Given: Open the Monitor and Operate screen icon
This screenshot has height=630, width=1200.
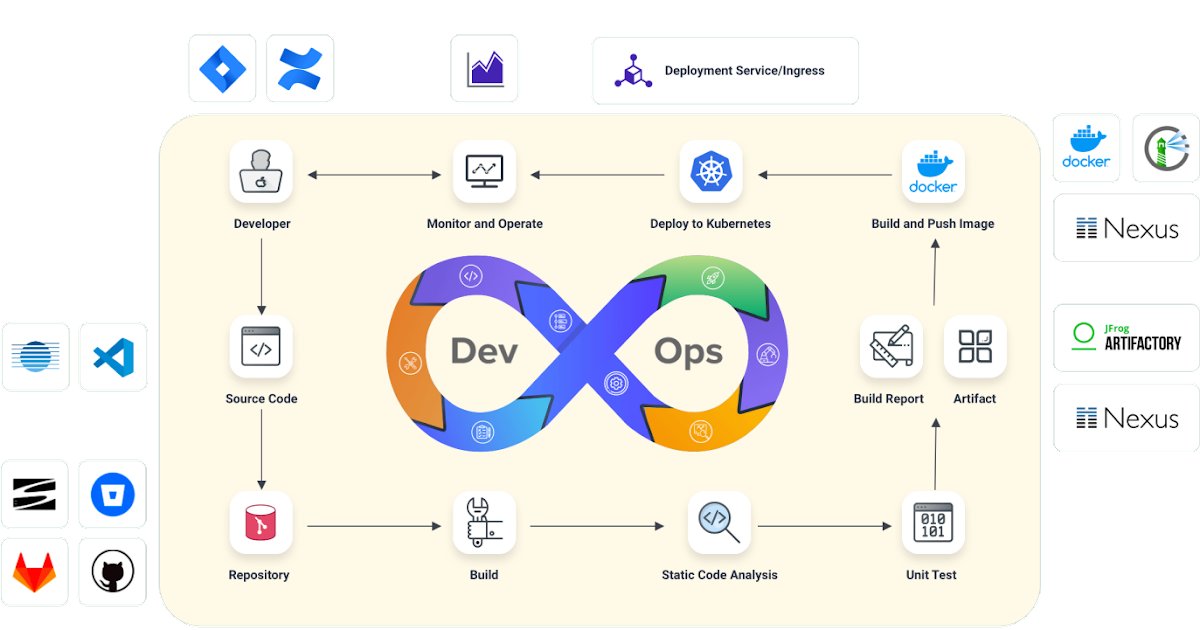Looking at the screenshot, I should tap(484, 171).
